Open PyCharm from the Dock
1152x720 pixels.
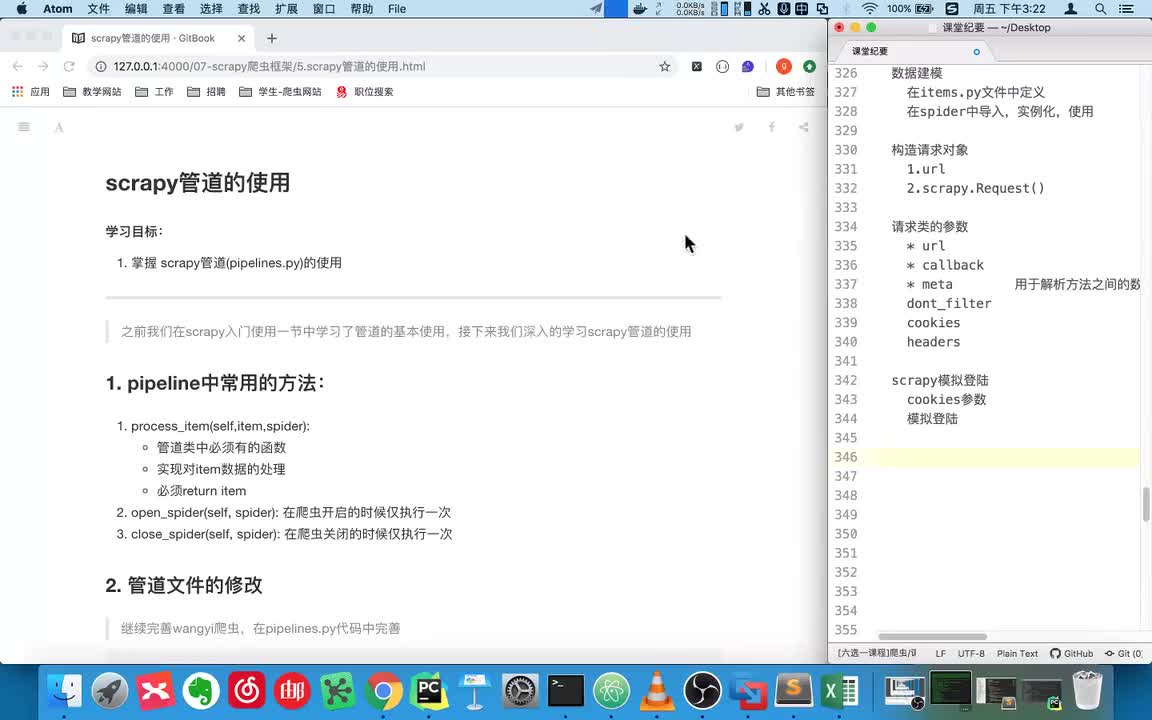coord(428,691)
